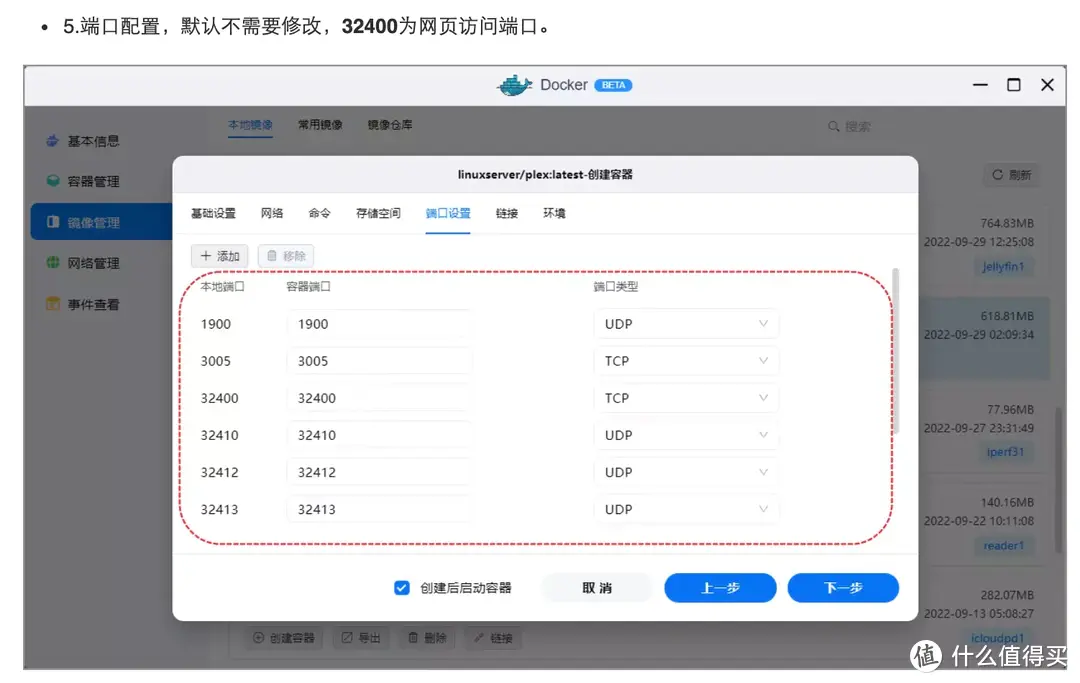Open the 本地镜像 tab
The image size is (1080, 683).
(x=251, y=125)
